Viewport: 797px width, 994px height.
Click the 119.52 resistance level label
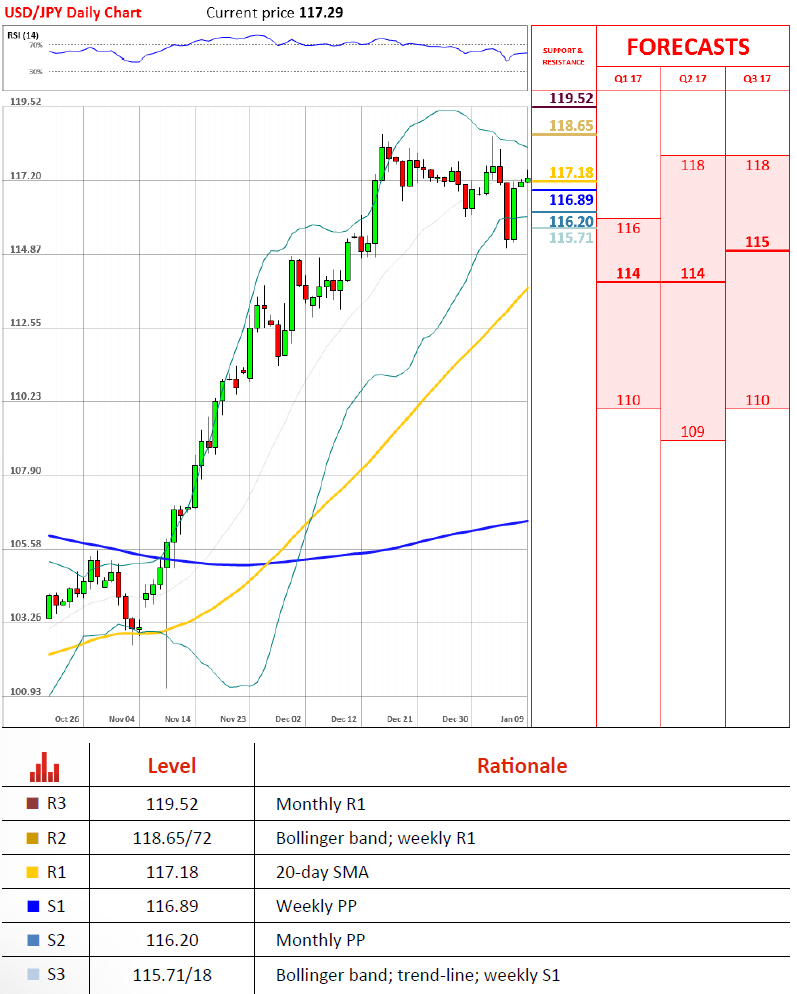571,98
